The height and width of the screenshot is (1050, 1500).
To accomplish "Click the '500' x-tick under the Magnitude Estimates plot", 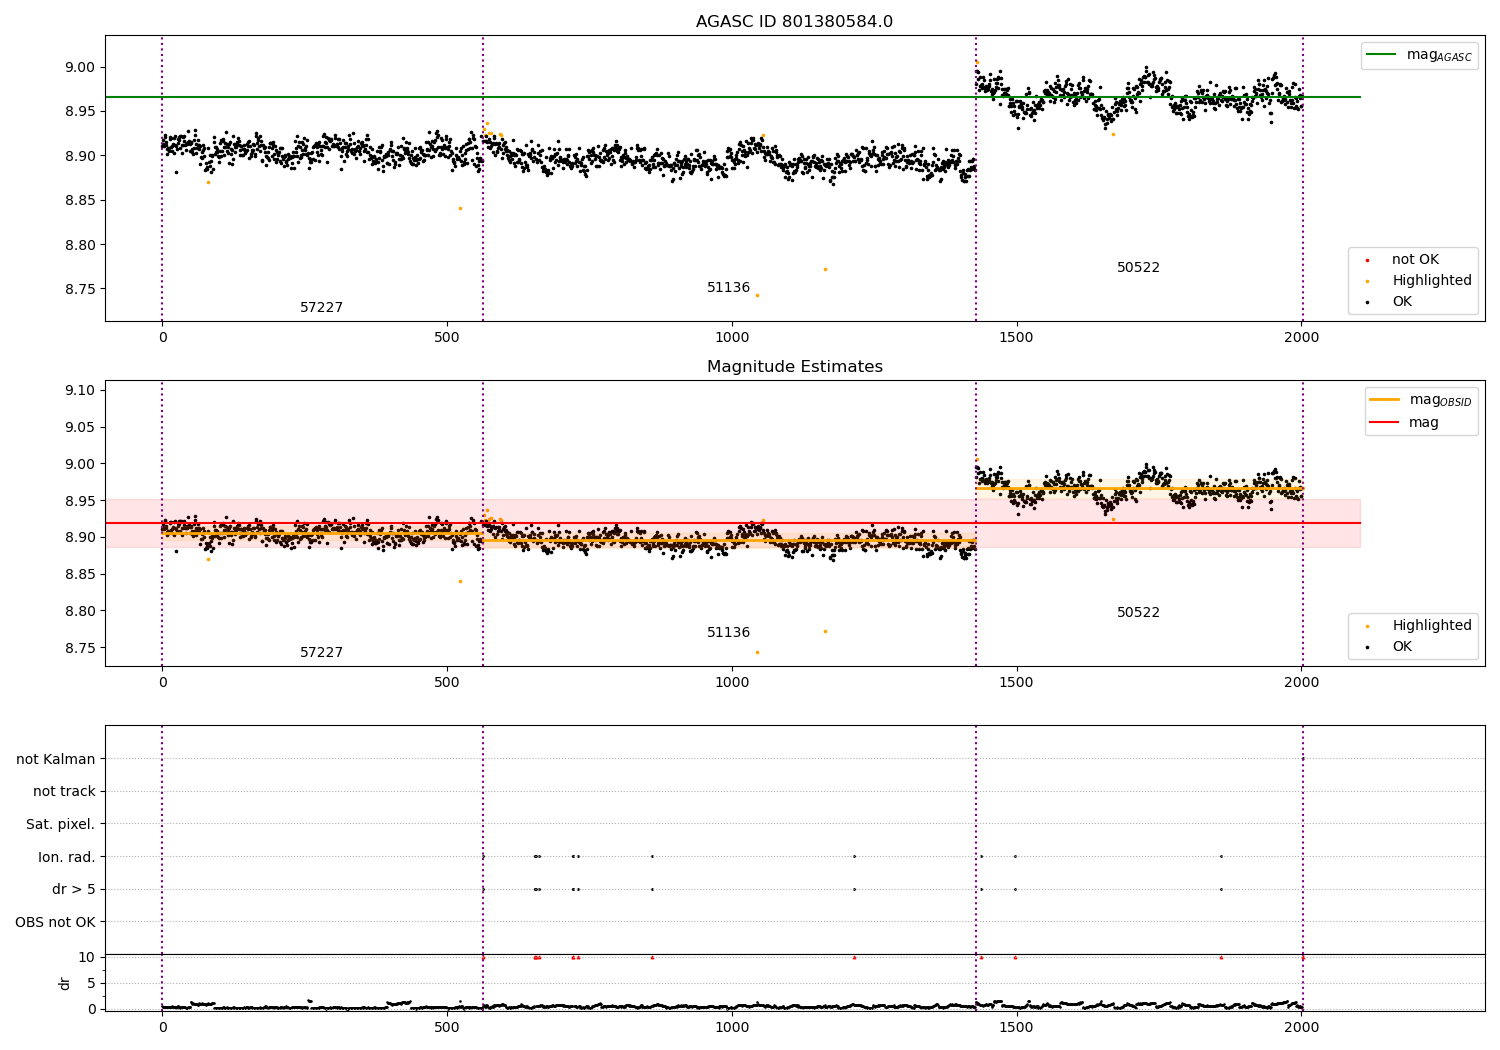I will click(x=447, y=683).
